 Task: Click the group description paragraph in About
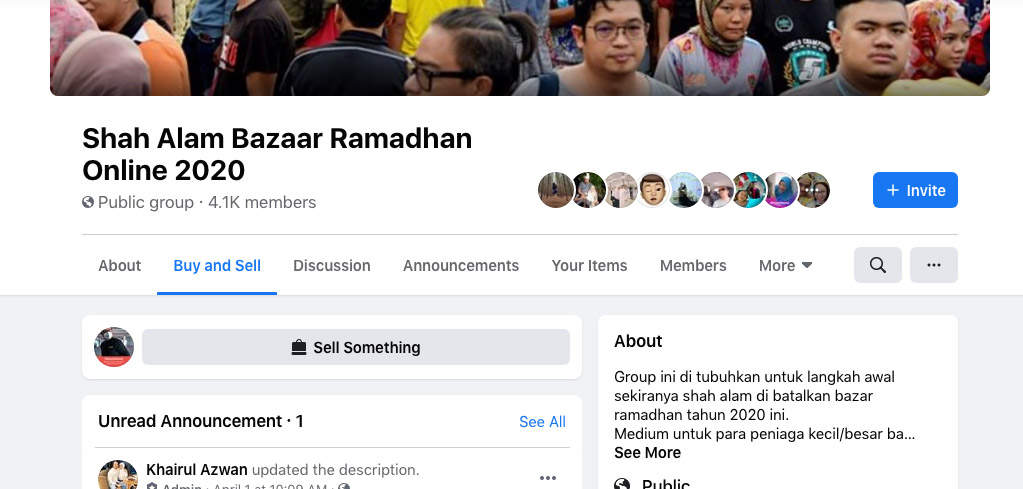pos(765,405)
